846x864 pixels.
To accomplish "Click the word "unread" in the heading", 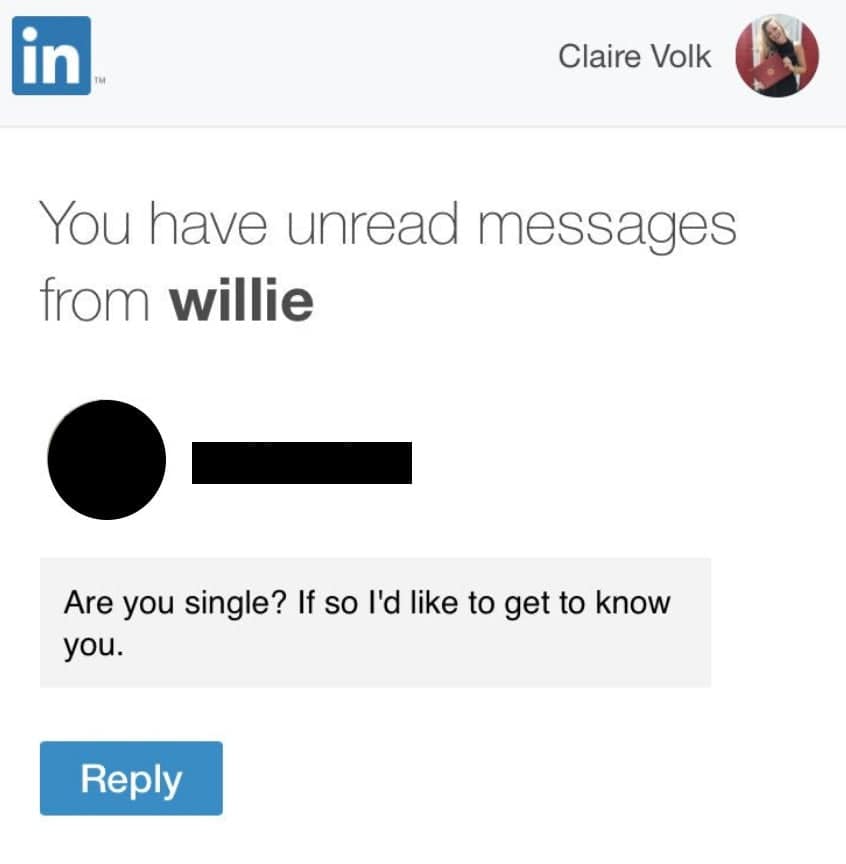I will (x=373, y=223).
